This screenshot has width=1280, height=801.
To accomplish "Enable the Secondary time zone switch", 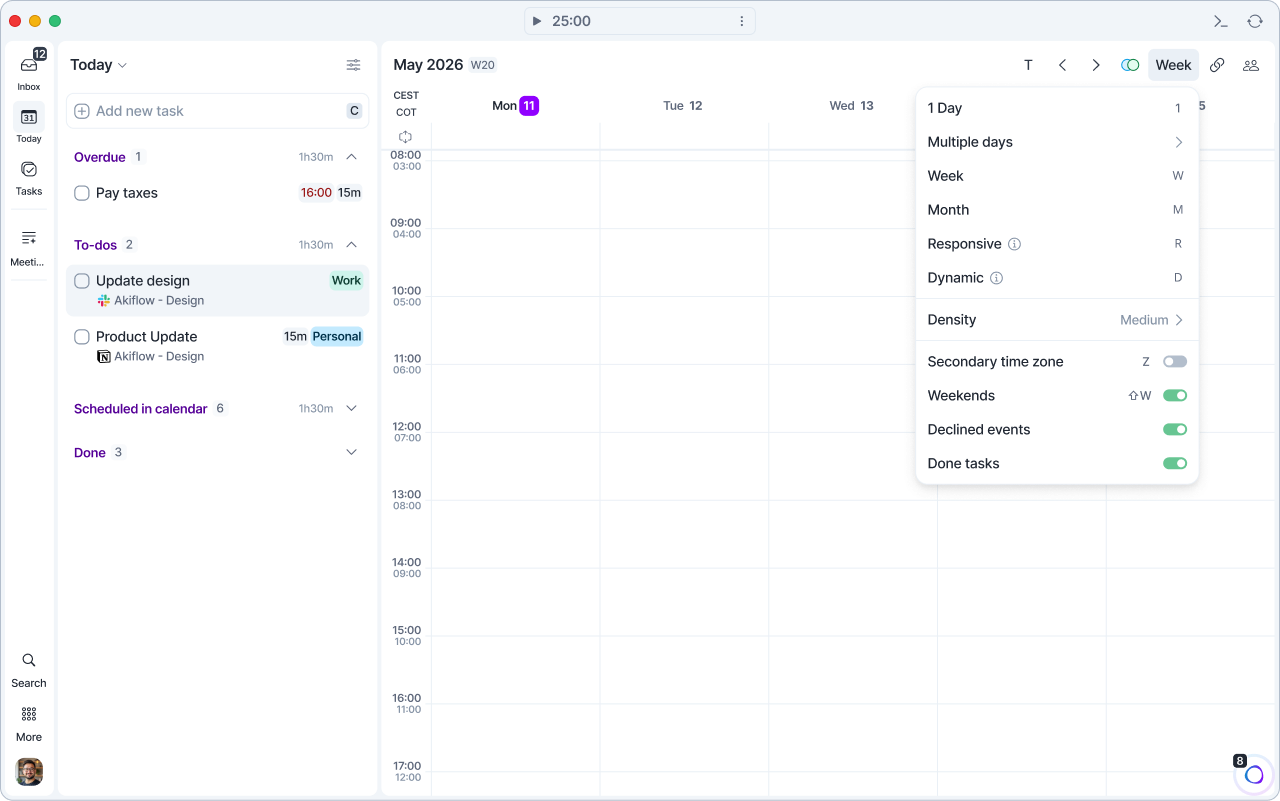I will [x=1175, y=362].
